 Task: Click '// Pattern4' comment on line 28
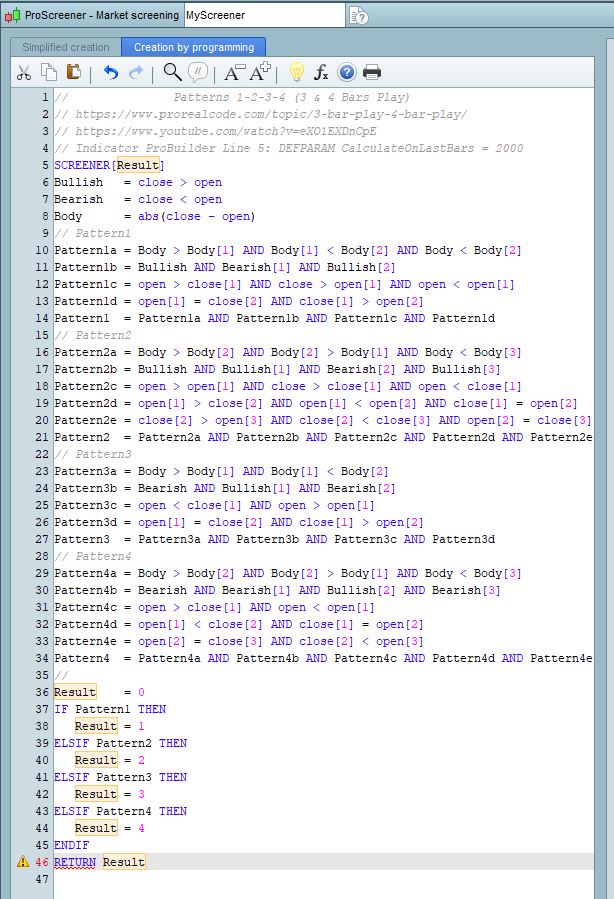point(92,556)
